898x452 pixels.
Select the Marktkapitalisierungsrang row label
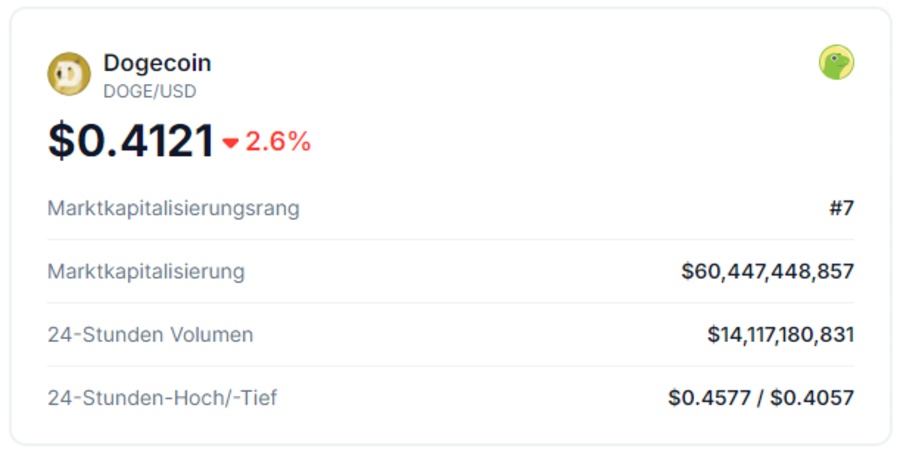(x=173, y=208)
